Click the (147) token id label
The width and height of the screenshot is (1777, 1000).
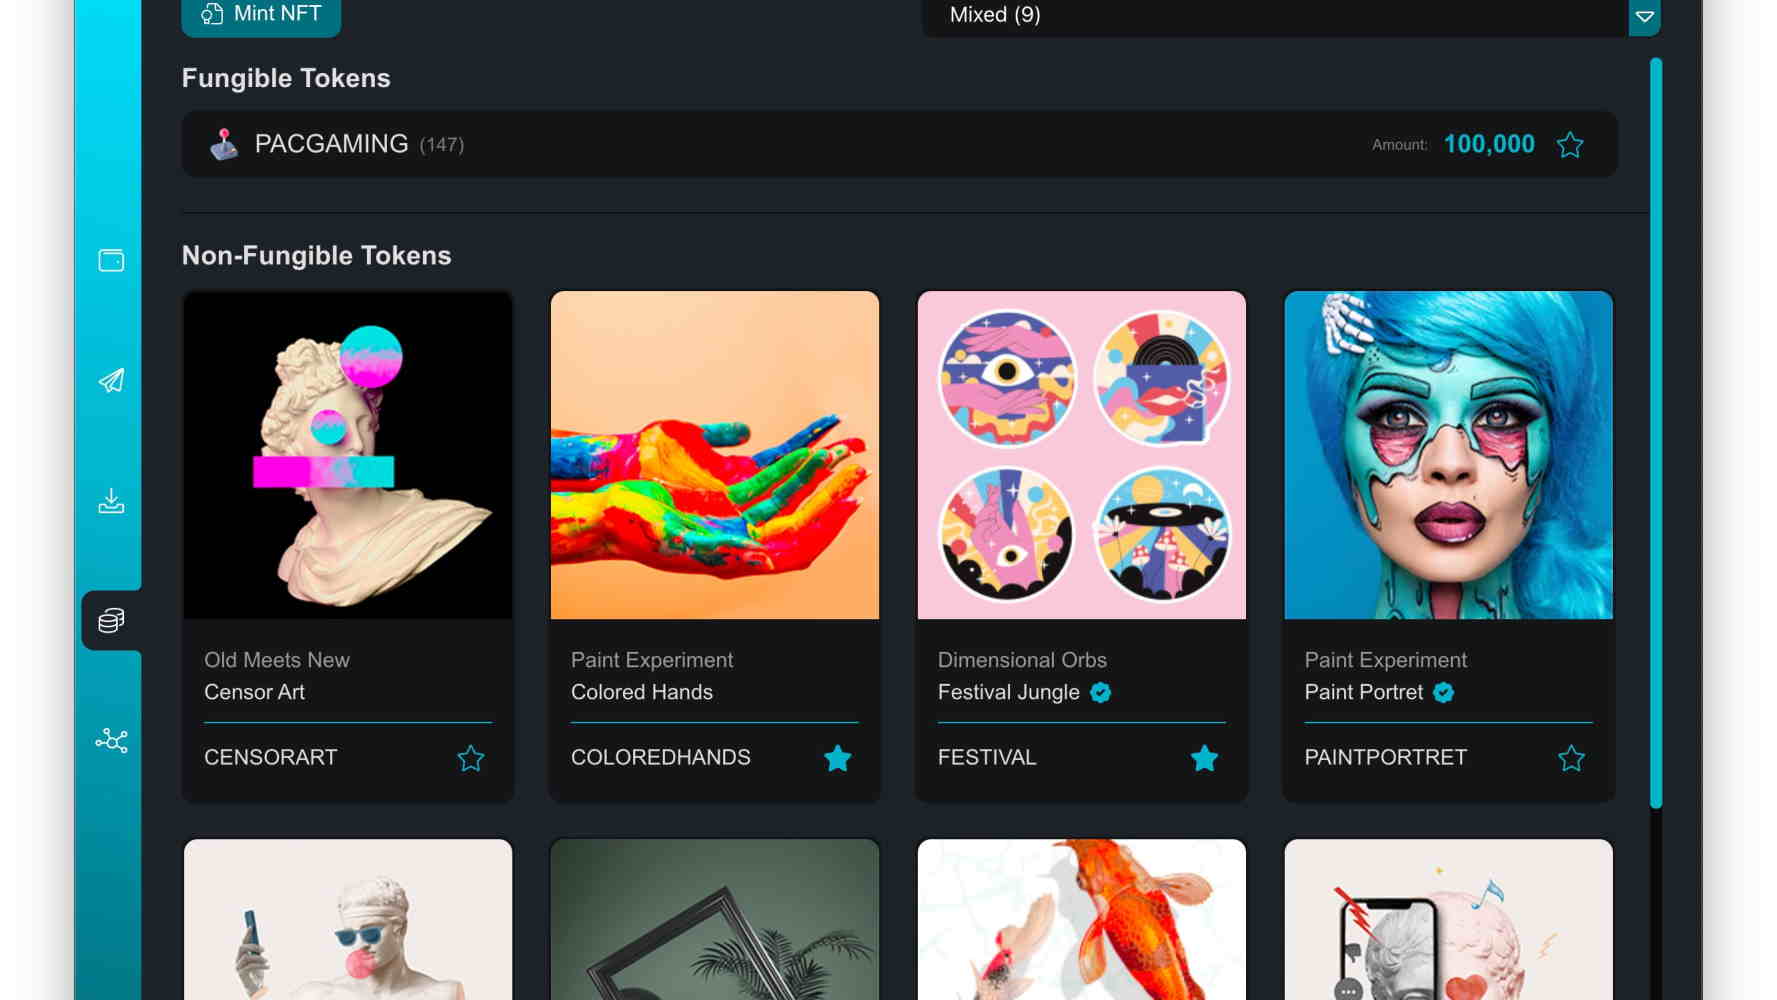(442, 145)
